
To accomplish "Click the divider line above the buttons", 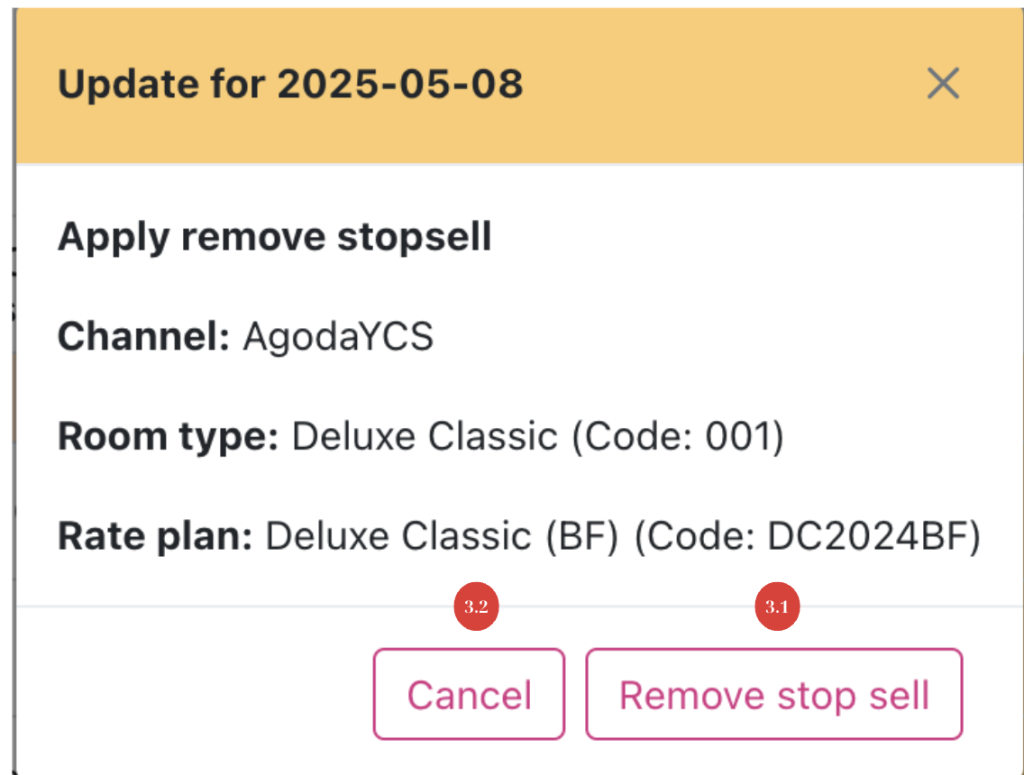I will (x=250, y=606).
